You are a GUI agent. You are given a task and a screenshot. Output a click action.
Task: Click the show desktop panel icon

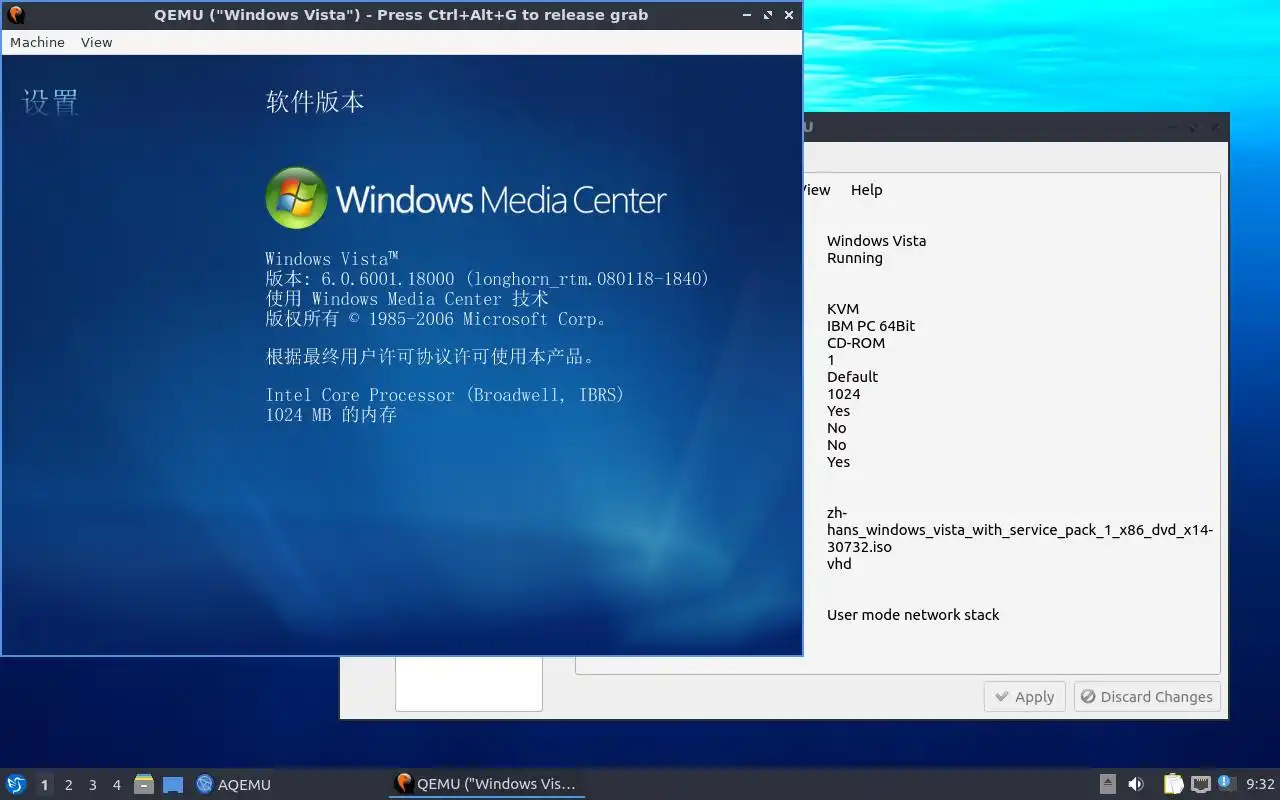pos(173,784)
